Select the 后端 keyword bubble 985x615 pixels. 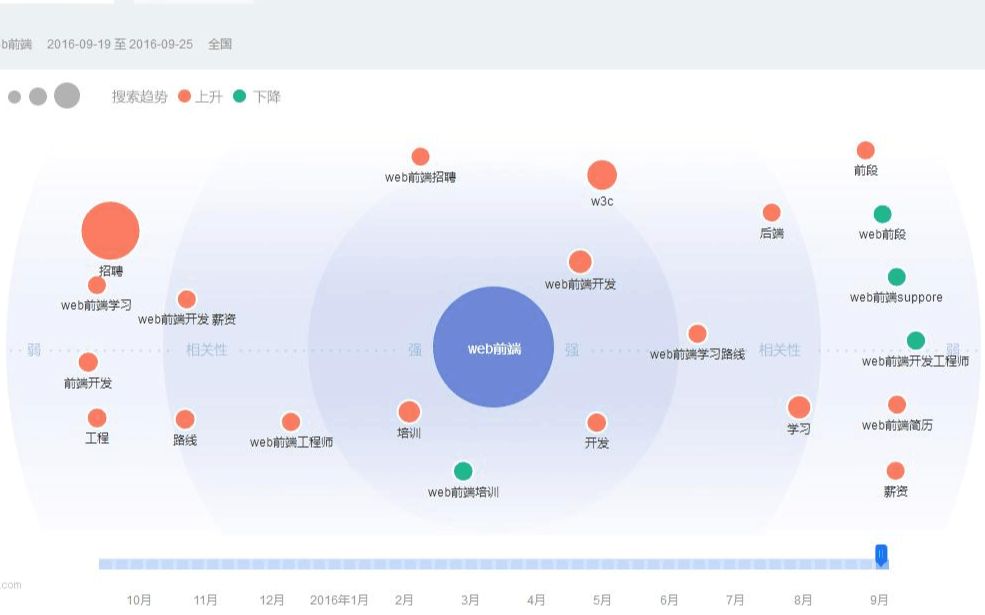[771, 213]
